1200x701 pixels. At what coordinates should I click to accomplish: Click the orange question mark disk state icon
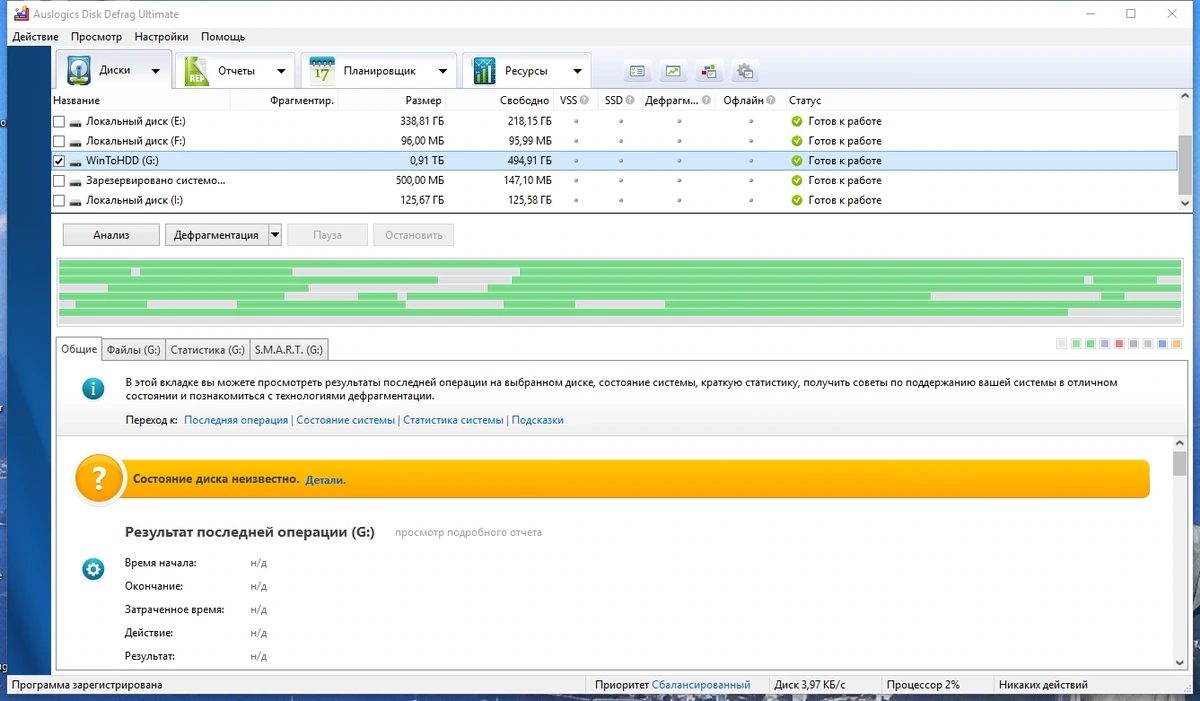click(x=98, y=480)
